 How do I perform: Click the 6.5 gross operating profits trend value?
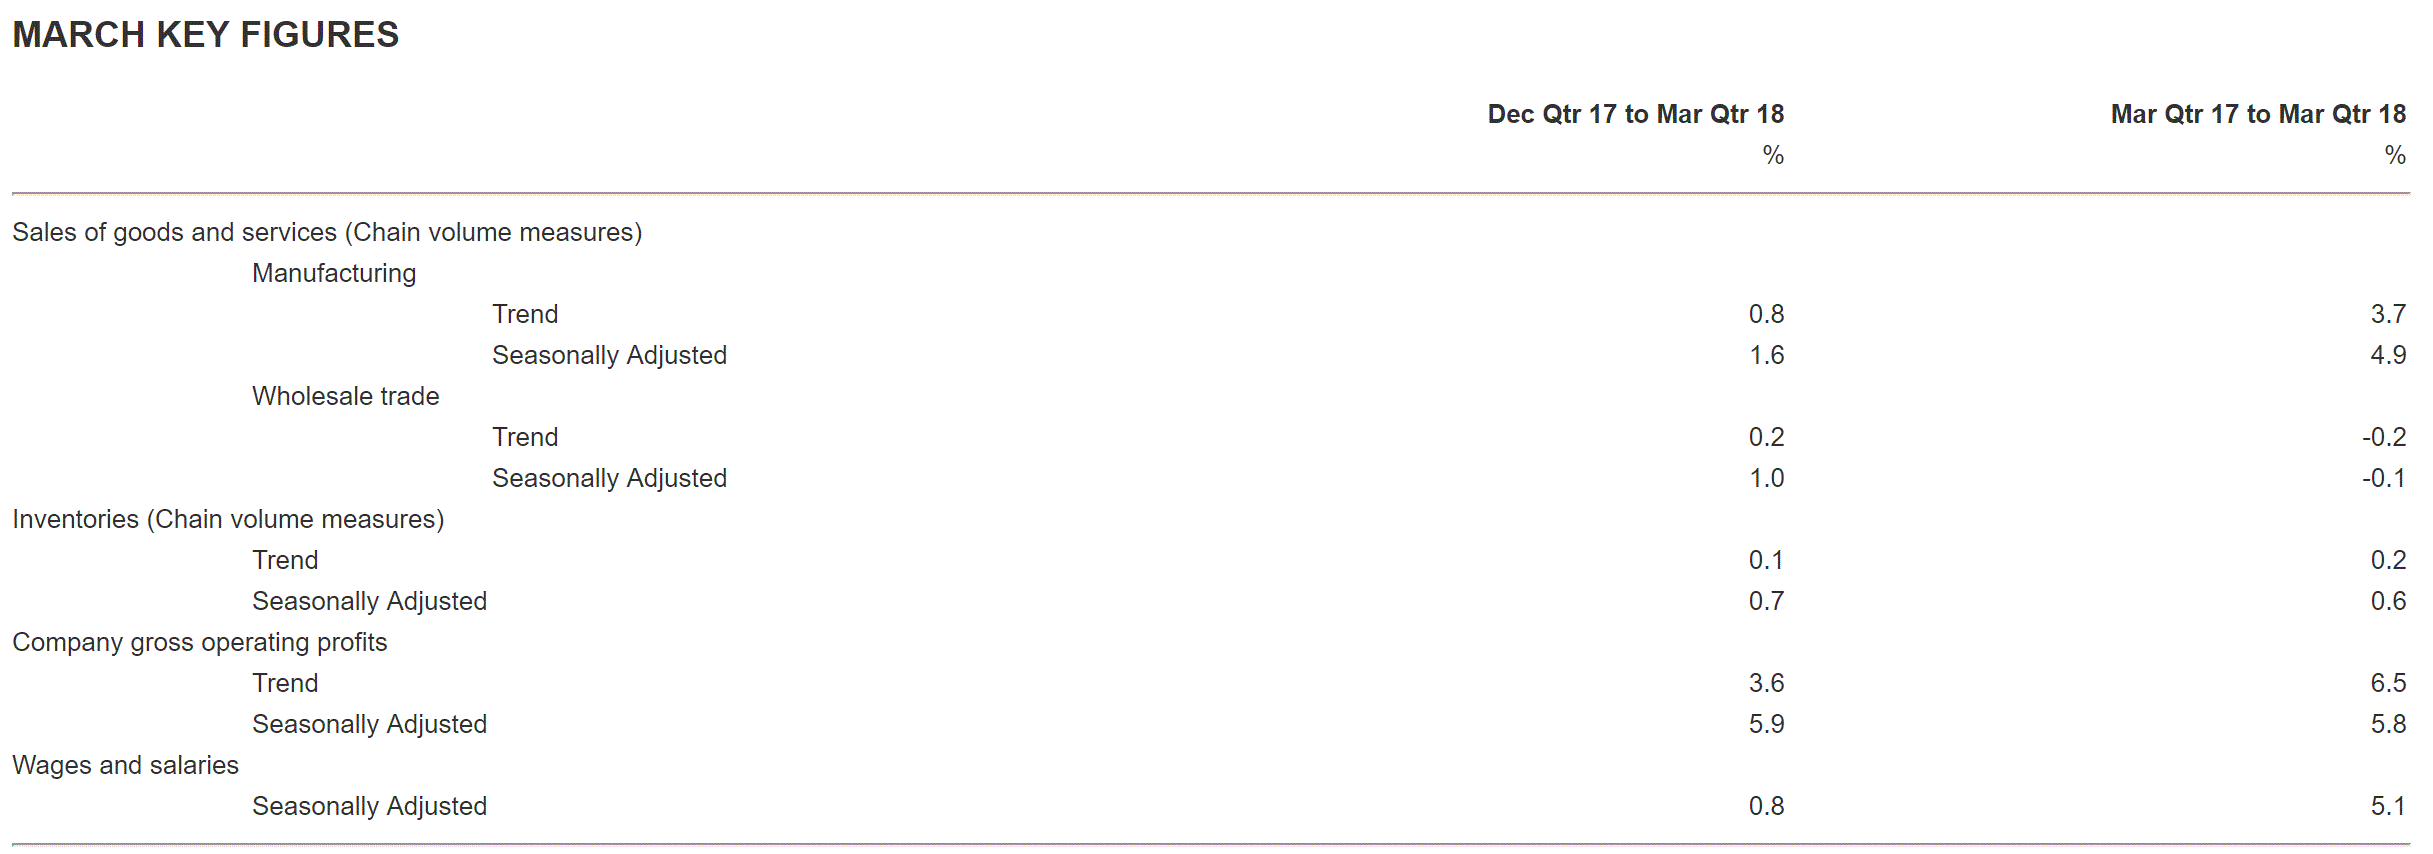point(2387,683)
